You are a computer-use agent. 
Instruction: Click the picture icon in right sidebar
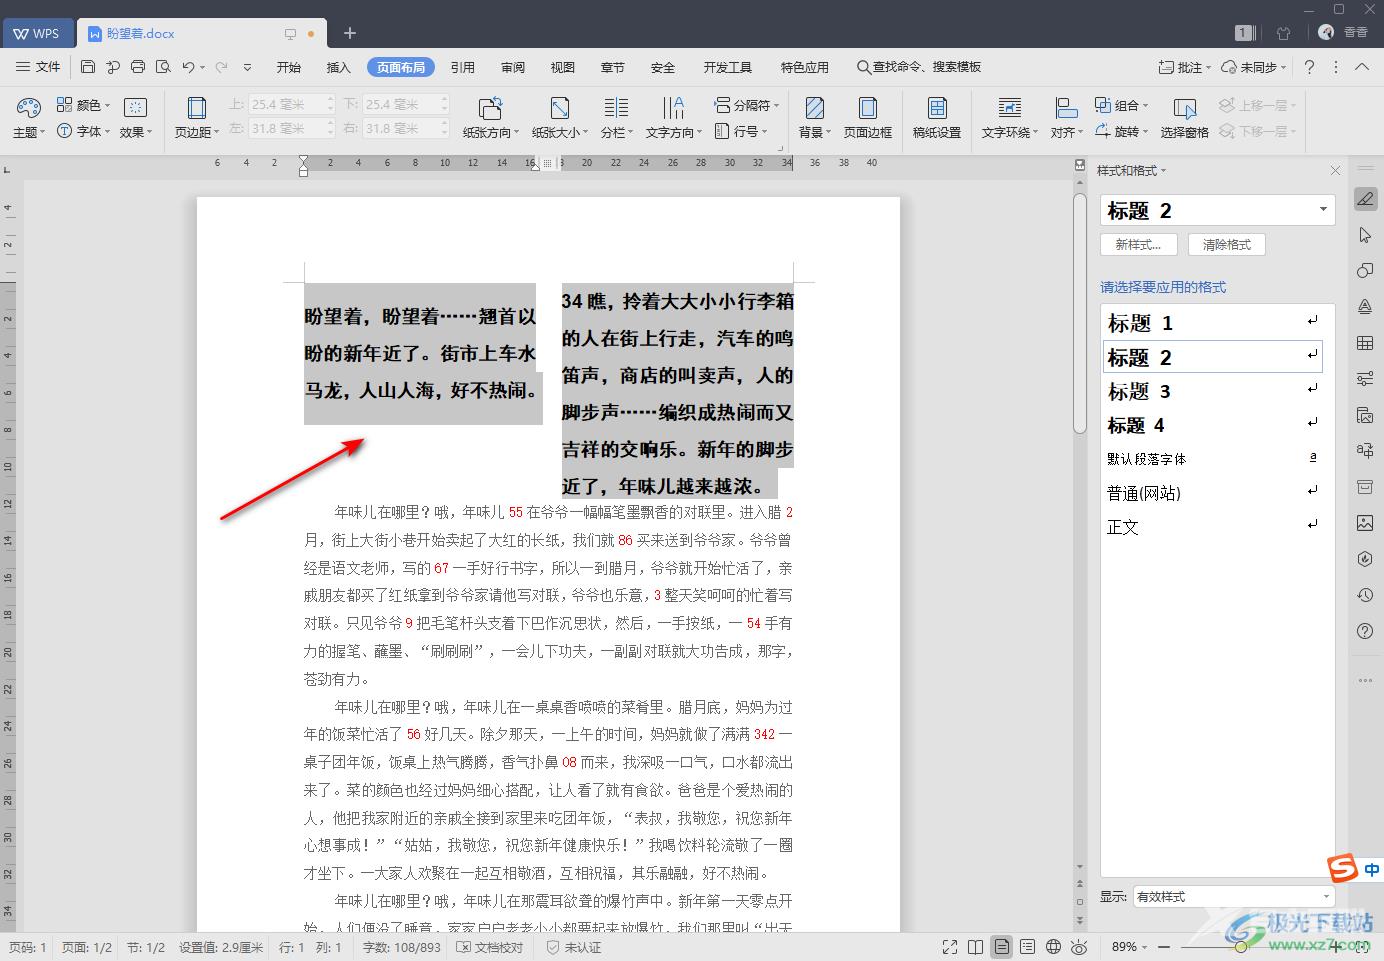(x=1365, y=523)
